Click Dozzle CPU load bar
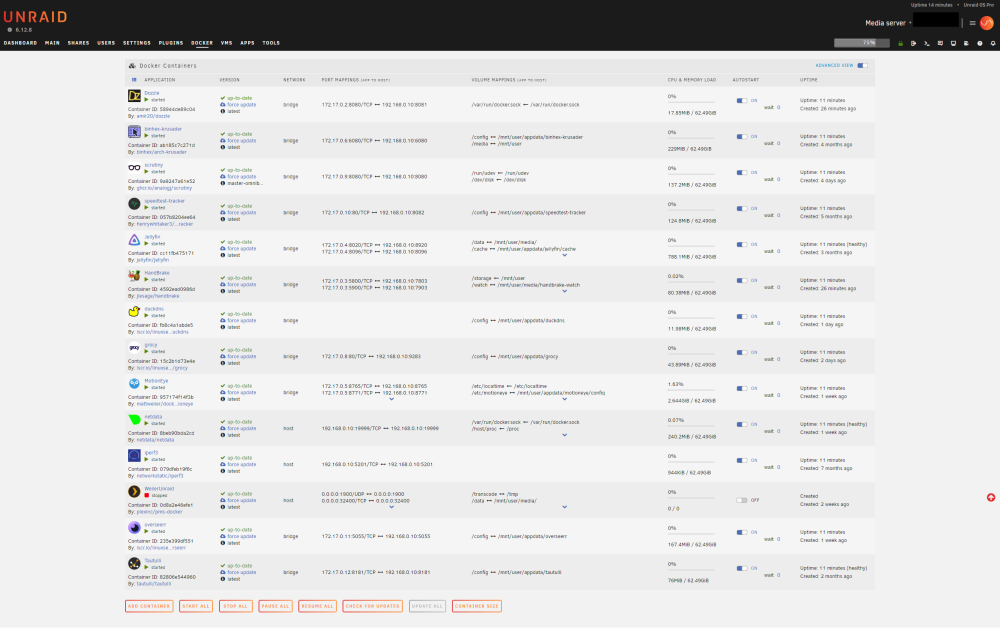This screenshot has width=1000, height=628. pos(691,102)
